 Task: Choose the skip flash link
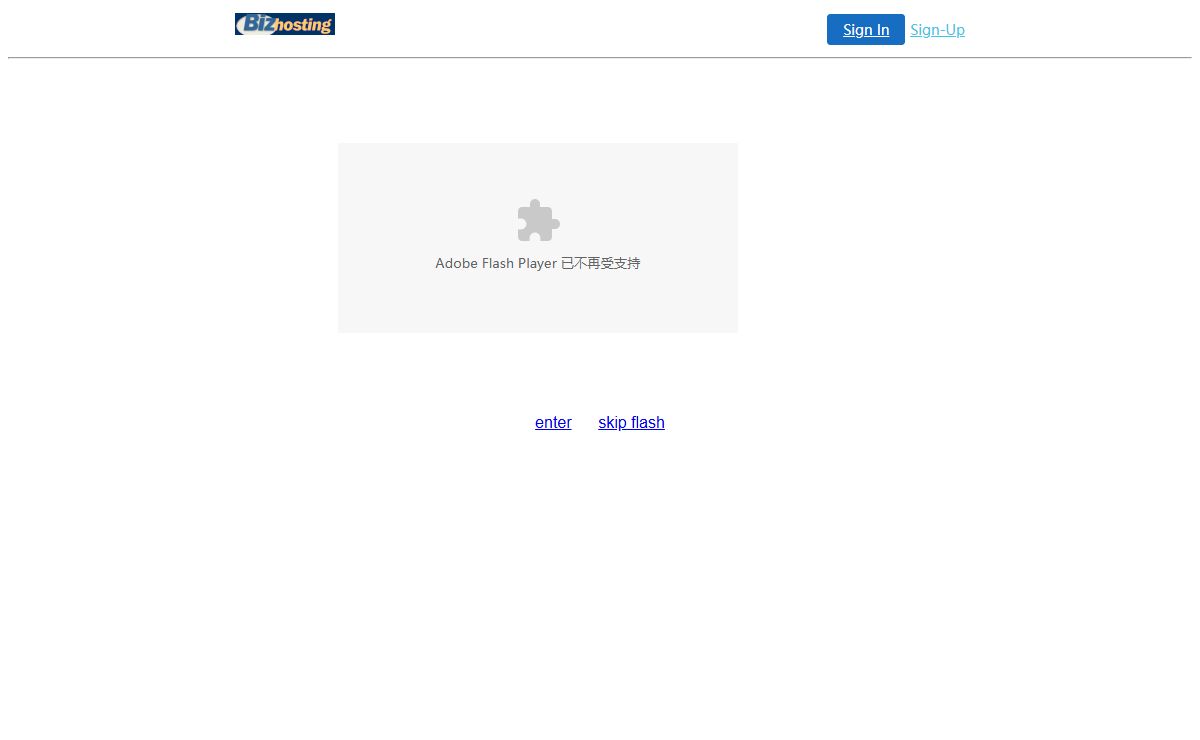(x=631, y=422)
